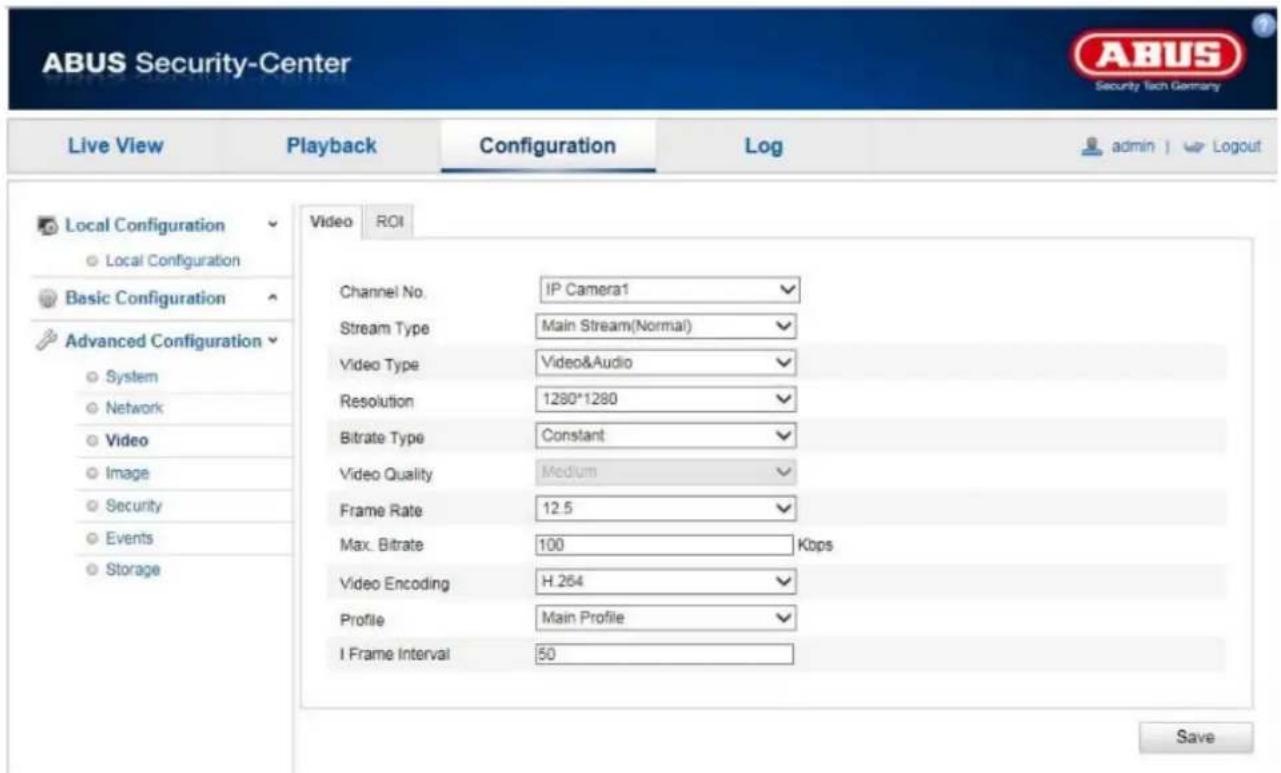
Task: Click the Video Encoding label
Action: (x=394, y=584)
